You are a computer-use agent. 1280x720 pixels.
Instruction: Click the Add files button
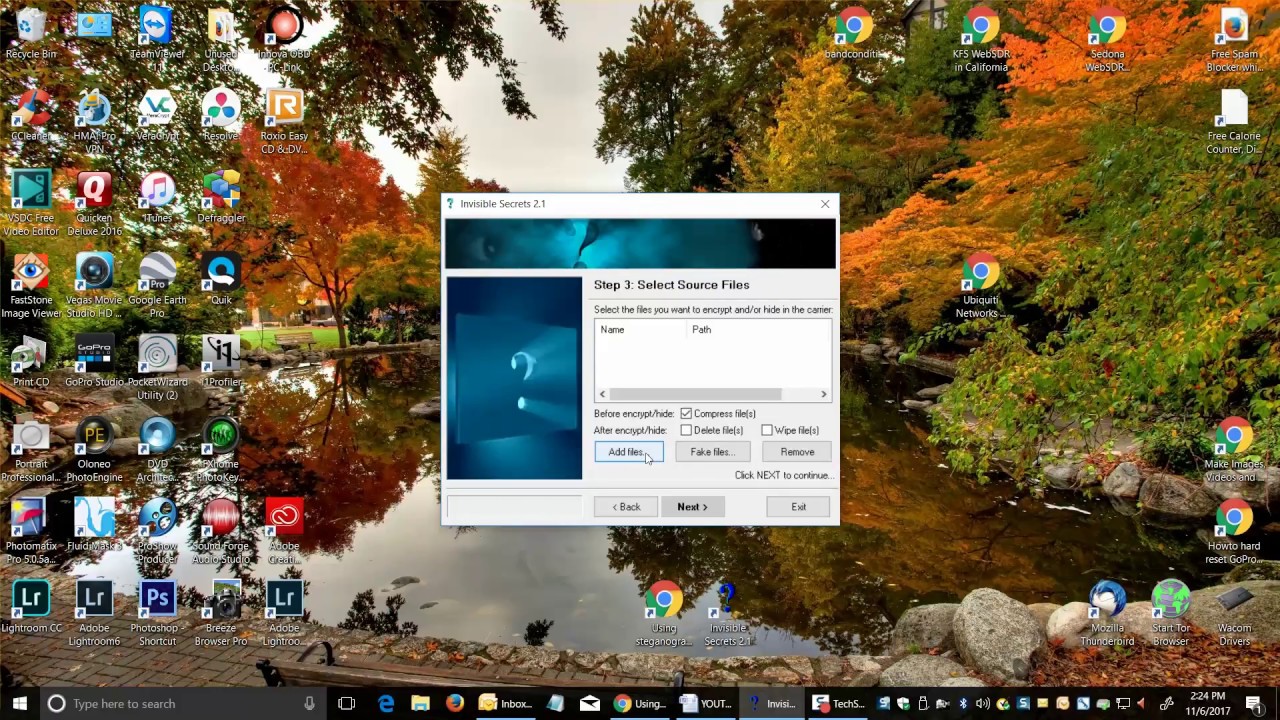pyautogui.click(x=628, y=452)
